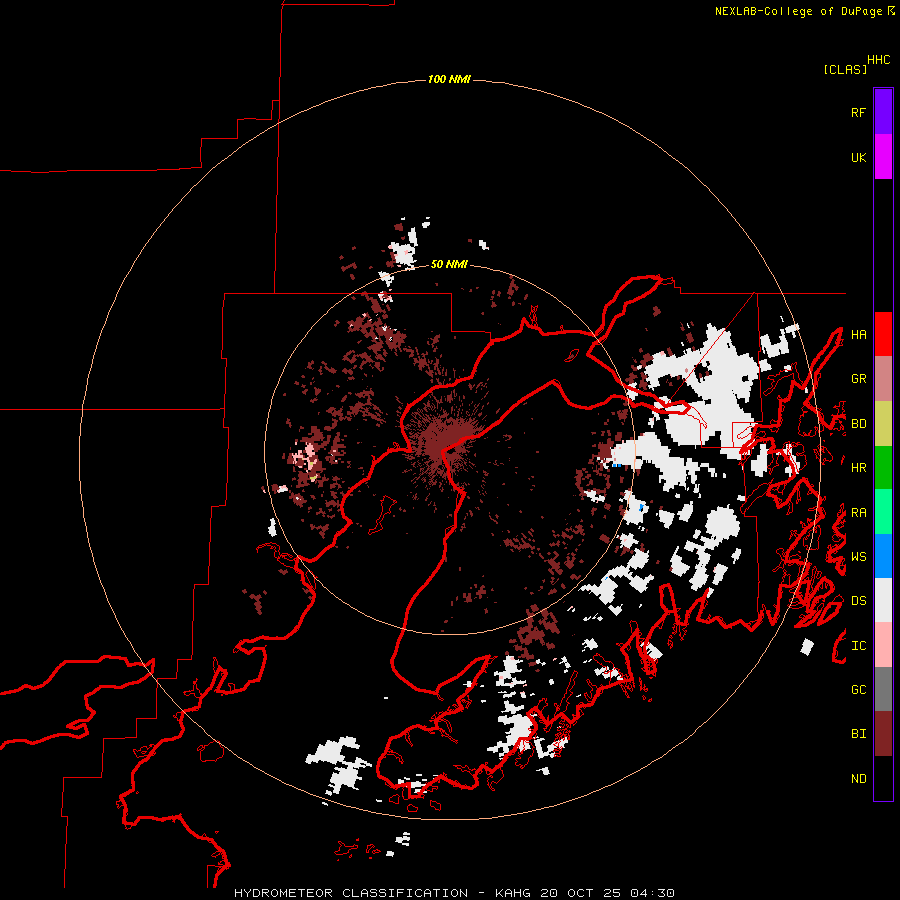900x900 pixels.
Task: Click the HR legend label
Action: (x=858, y=468)
